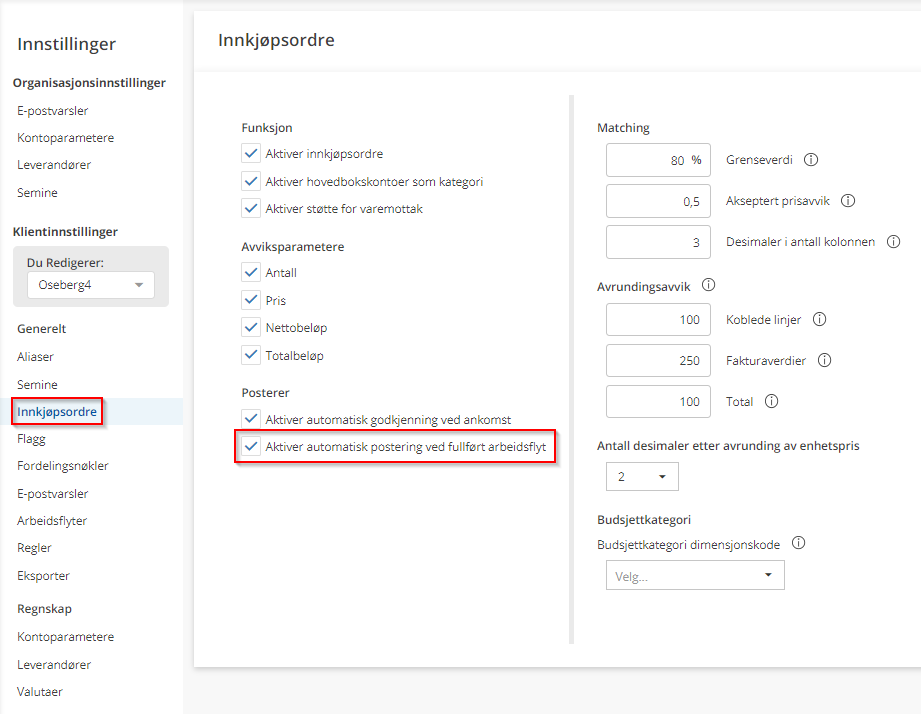The image size is (921, 714).
Task: Uncheck Aktiver støtte for varemottak
Action: (251, 209)
